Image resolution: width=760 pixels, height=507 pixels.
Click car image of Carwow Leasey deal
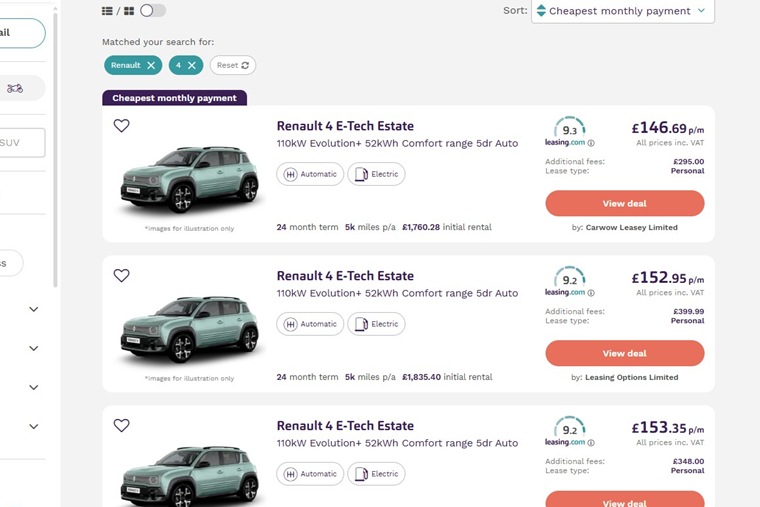pos(190,179)
